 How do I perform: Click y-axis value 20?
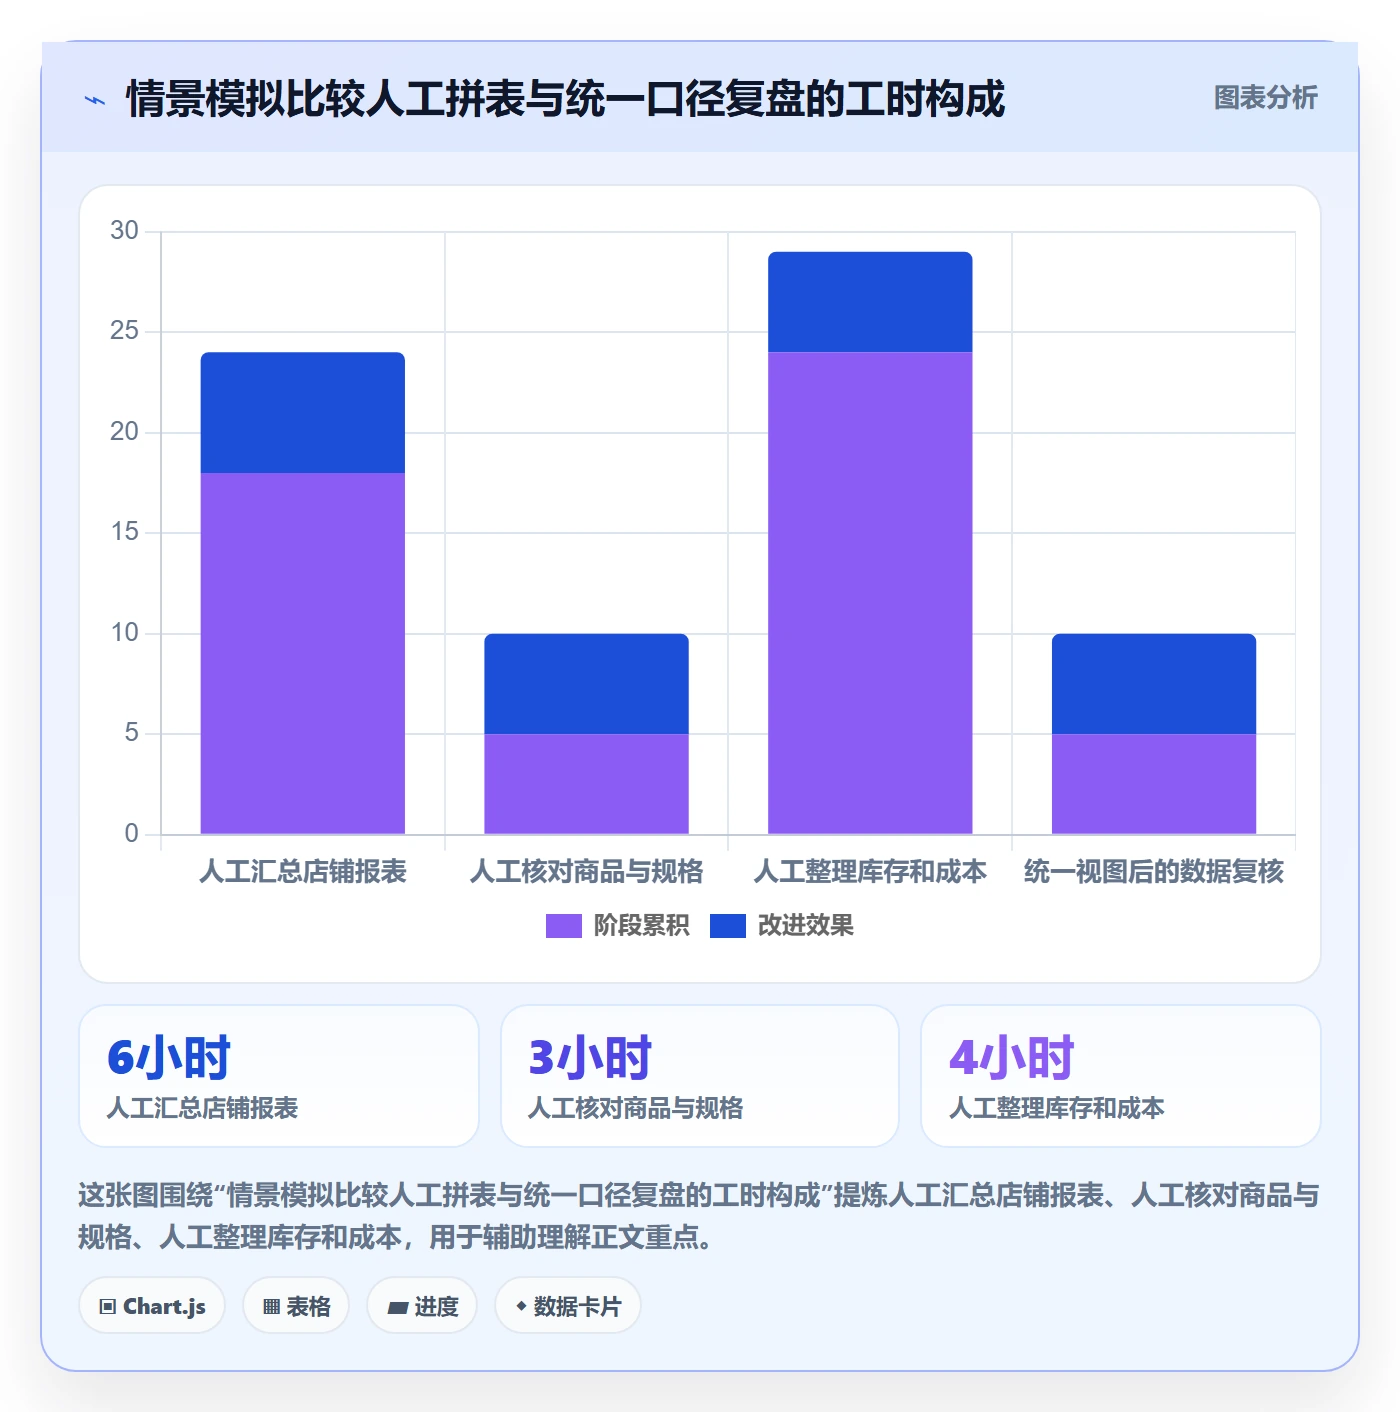[125, 432]
